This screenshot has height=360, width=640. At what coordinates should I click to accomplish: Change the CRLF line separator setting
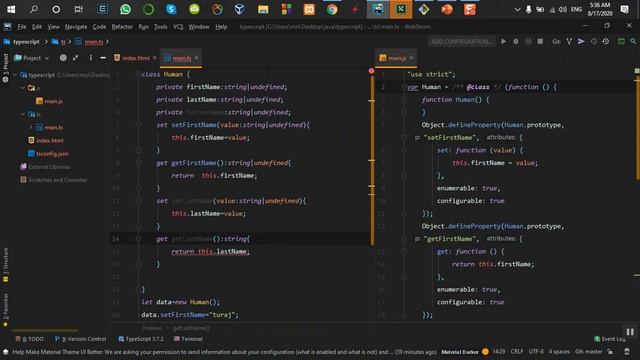517,351
